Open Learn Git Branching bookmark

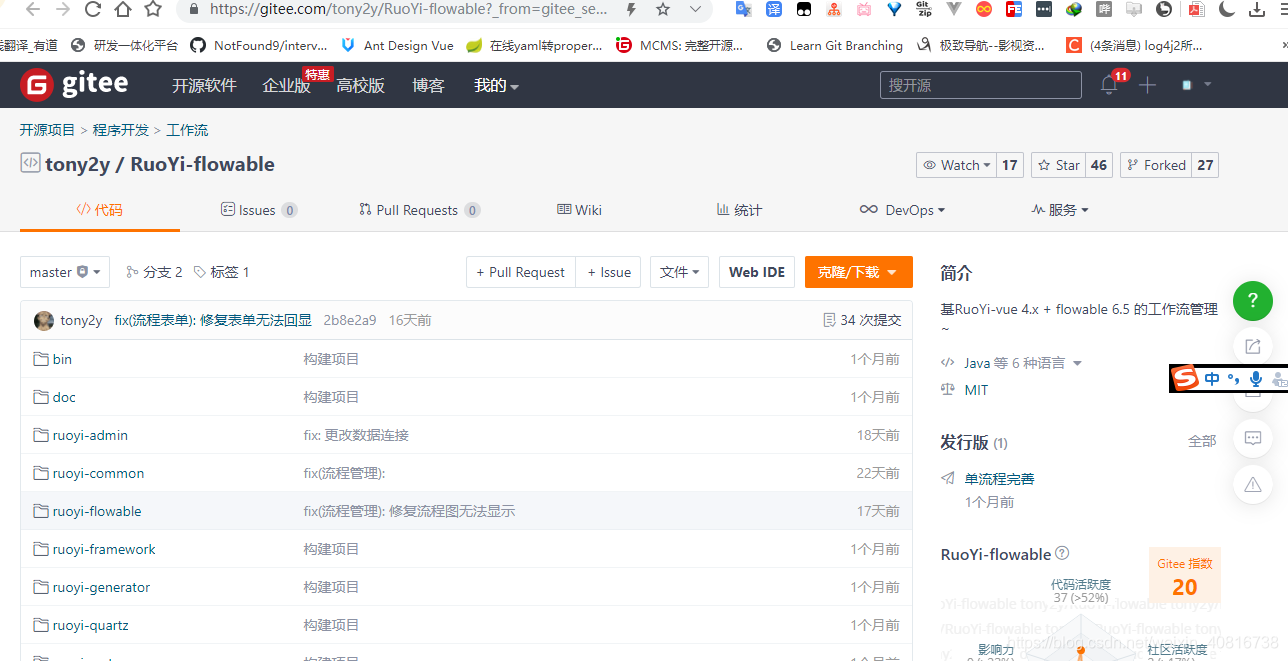(834, 45)
